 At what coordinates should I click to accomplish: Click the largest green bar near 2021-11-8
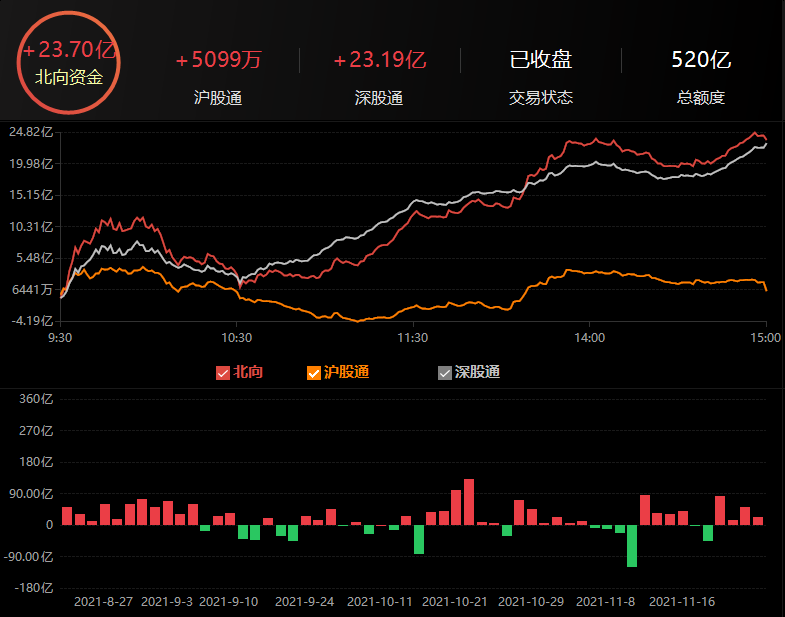point(632,545)
